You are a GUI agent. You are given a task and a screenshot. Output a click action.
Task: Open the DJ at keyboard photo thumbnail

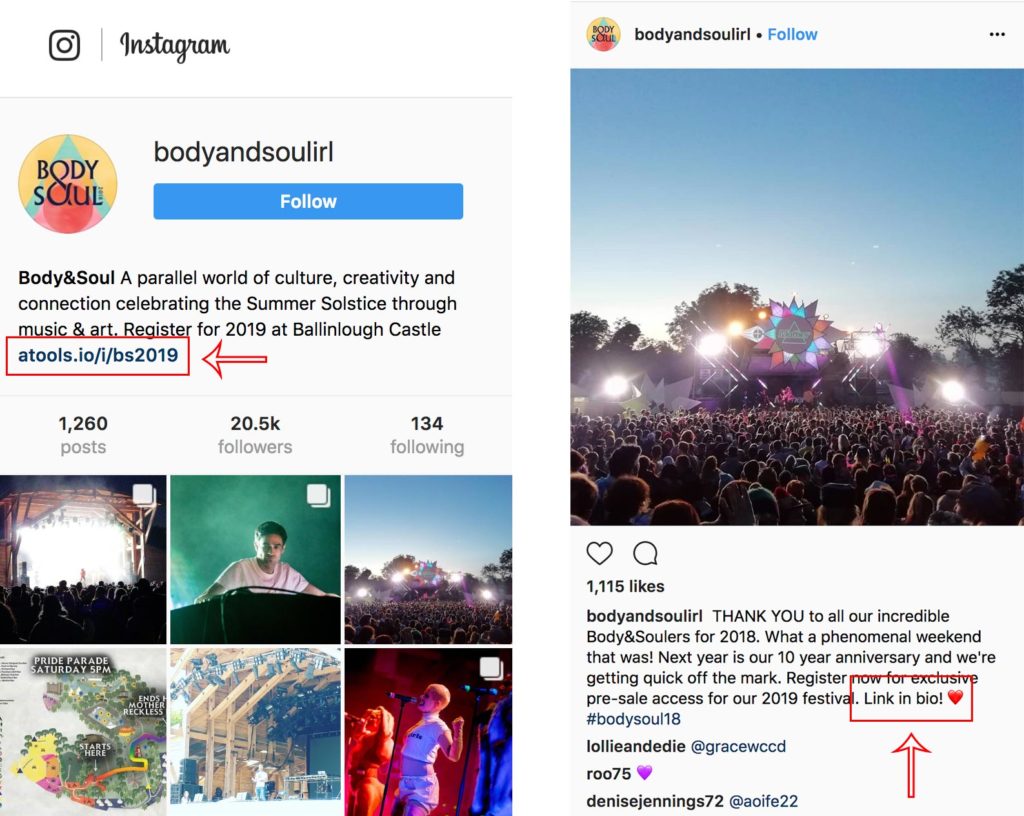click(x=255, y=559)
